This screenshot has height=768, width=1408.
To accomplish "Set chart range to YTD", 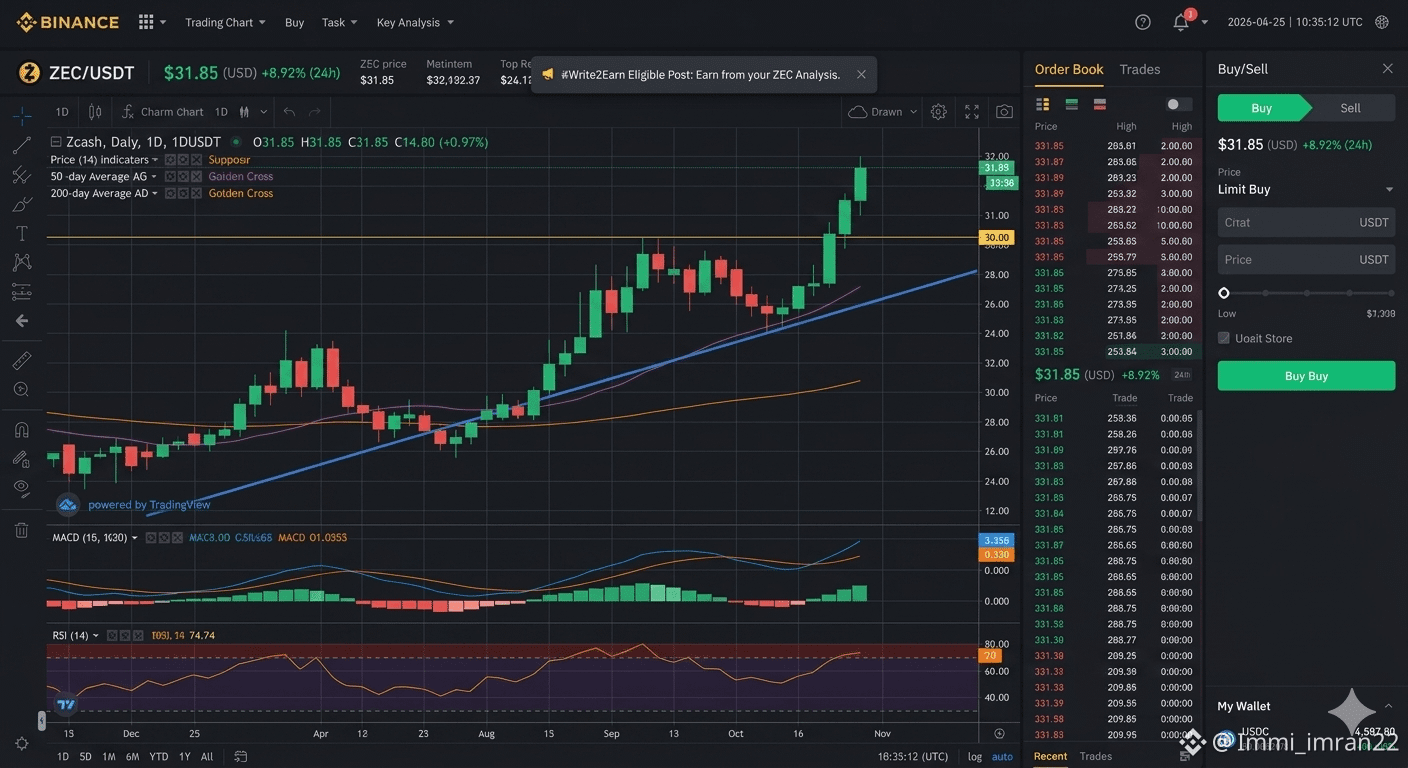I will tap(159, 757).
